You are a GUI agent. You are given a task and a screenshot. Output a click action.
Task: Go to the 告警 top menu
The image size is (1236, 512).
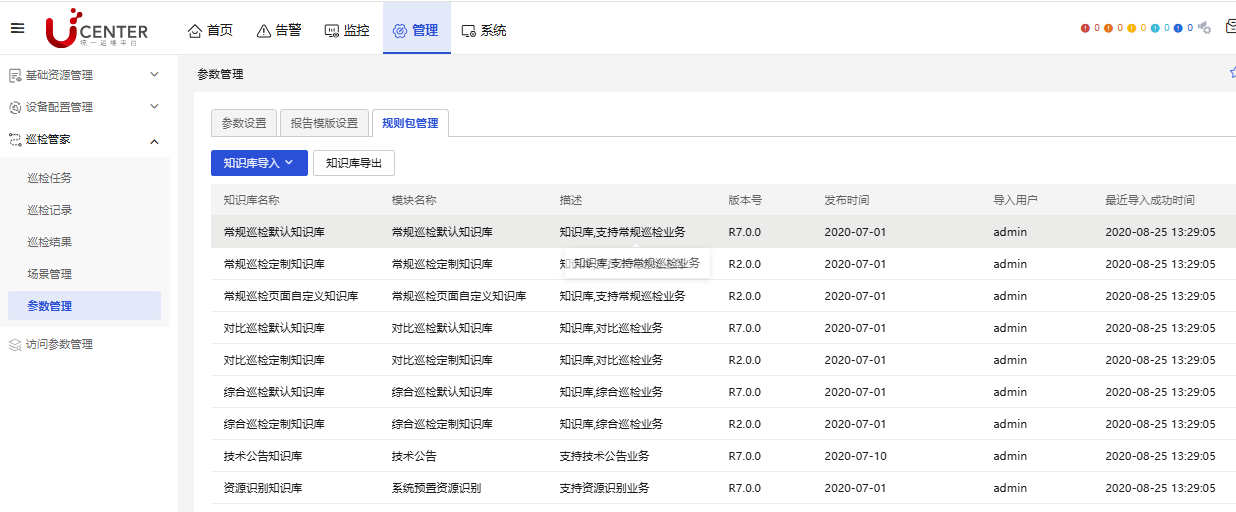tap(279, 30)
